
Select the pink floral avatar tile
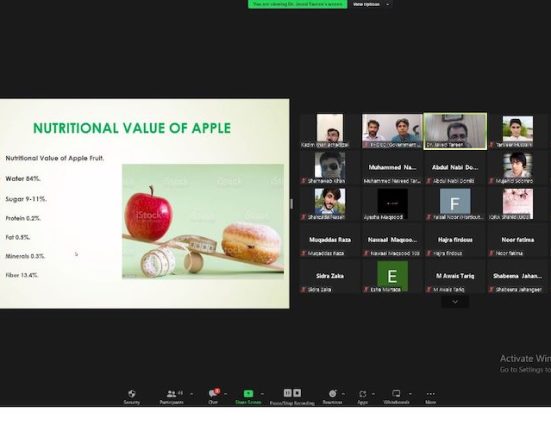point(517,204)
